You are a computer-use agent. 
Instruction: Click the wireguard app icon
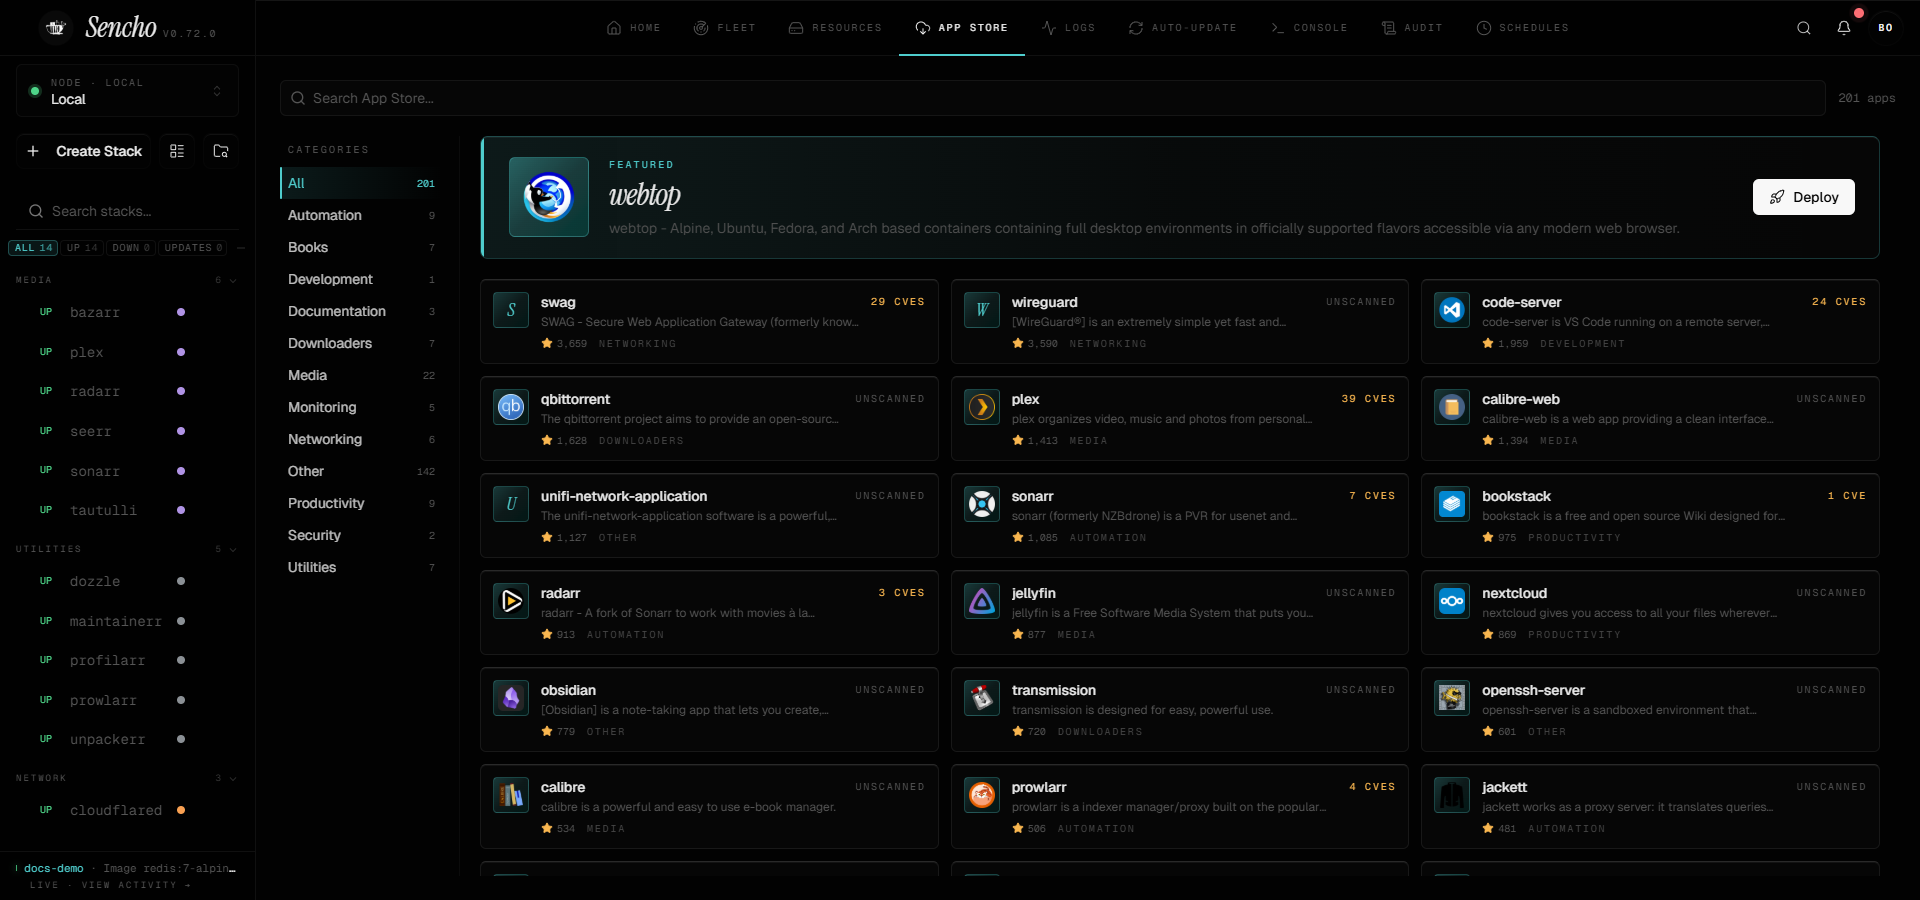pyautogui.click(x=982, y=310)
